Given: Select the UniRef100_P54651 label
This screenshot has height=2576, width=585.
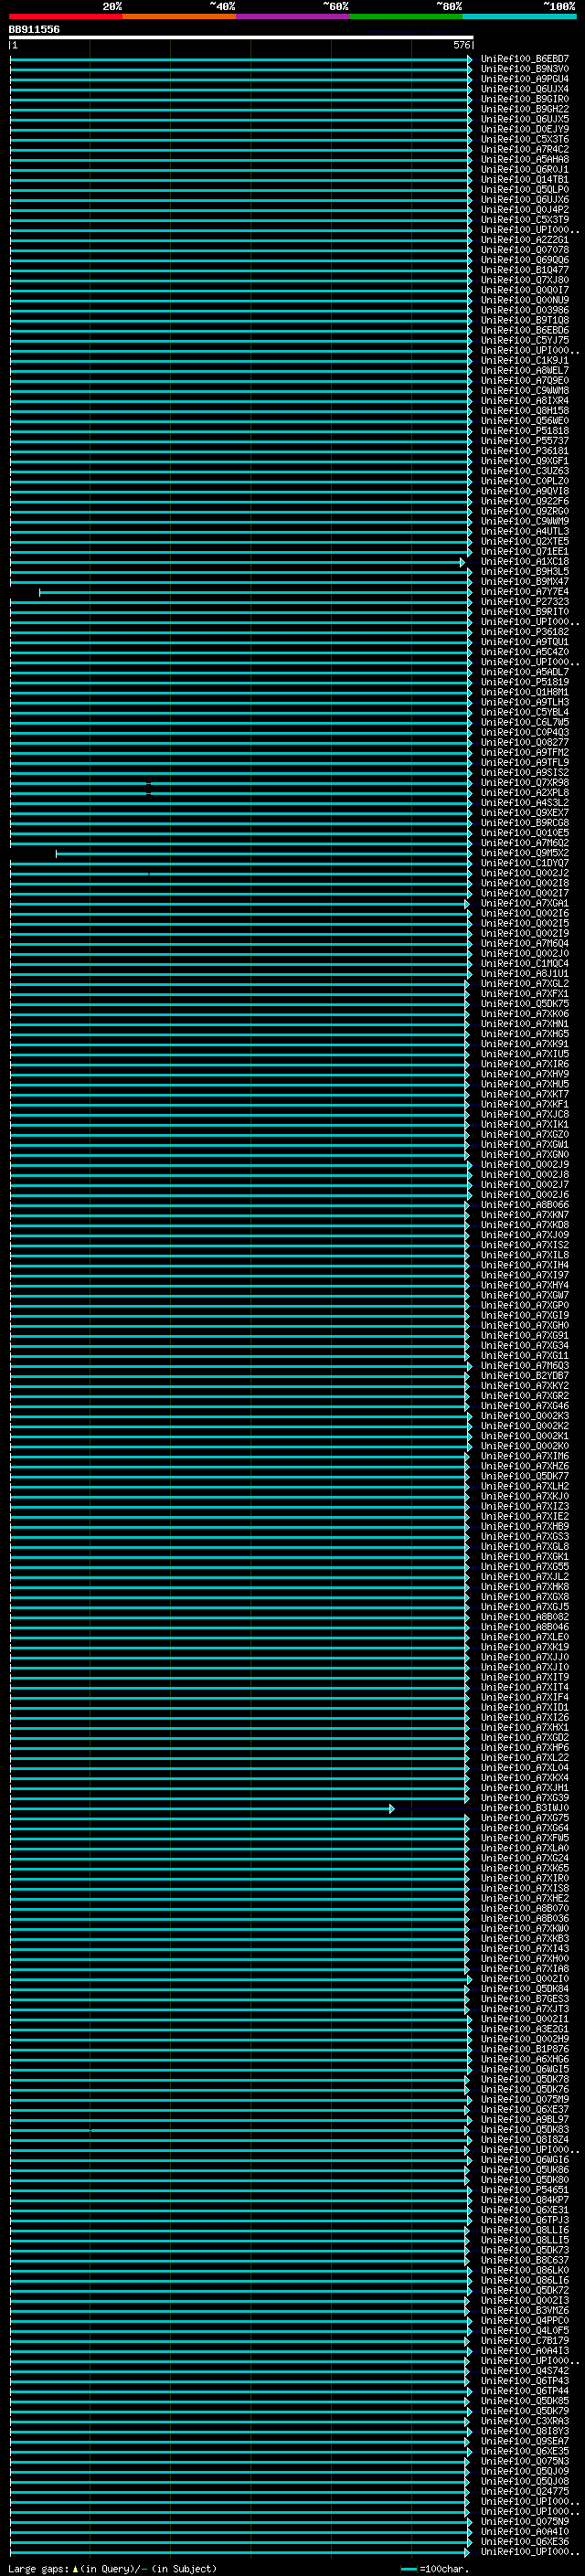Looking at the screenshot, I should click(525, 2189).
